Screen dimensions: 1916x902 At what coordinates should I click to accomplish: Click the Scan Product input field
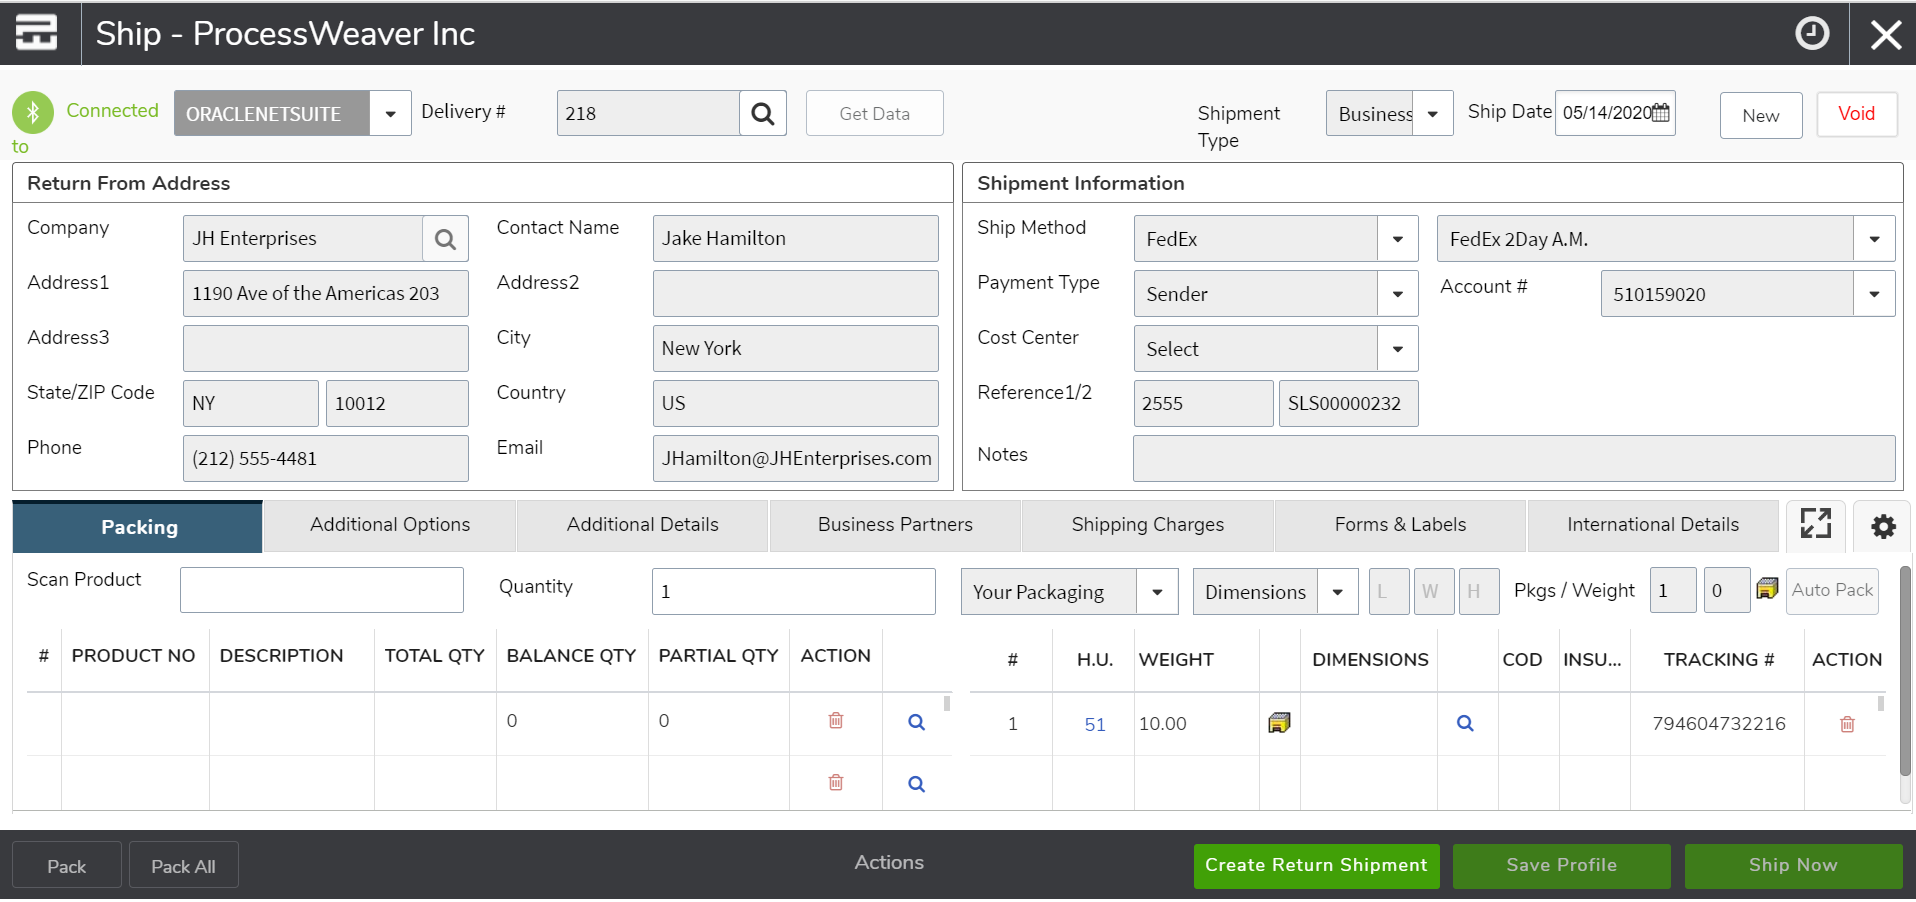point(322,590)
